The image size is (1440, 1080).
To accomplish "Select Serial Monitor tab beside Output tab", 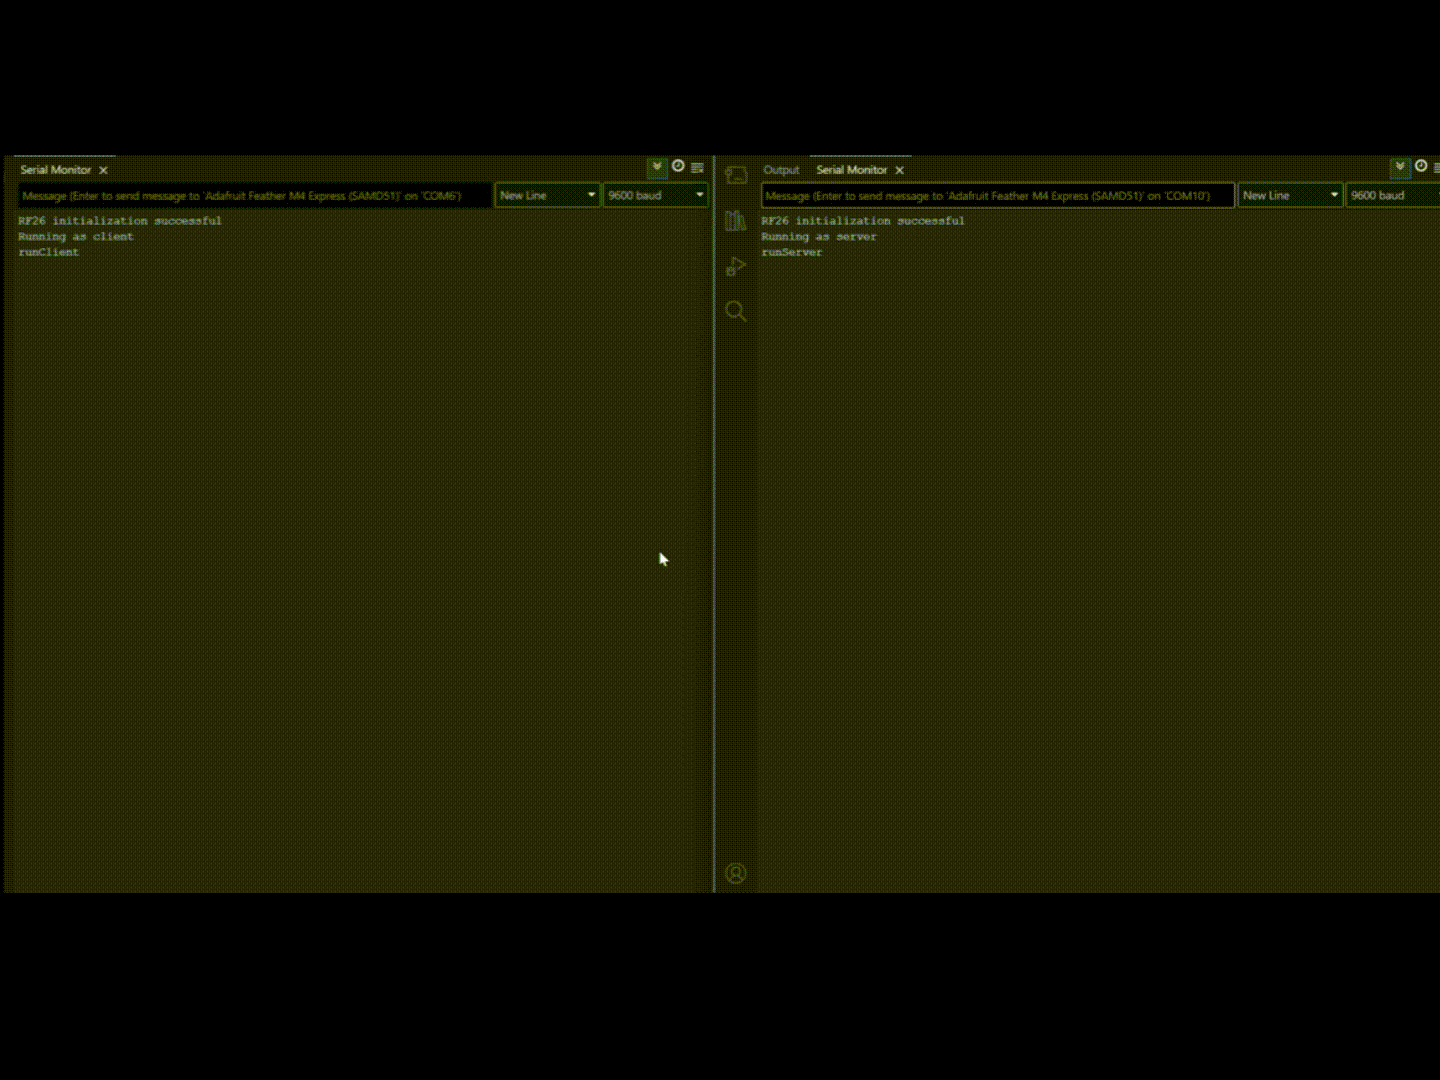I will tap(852, 170).
